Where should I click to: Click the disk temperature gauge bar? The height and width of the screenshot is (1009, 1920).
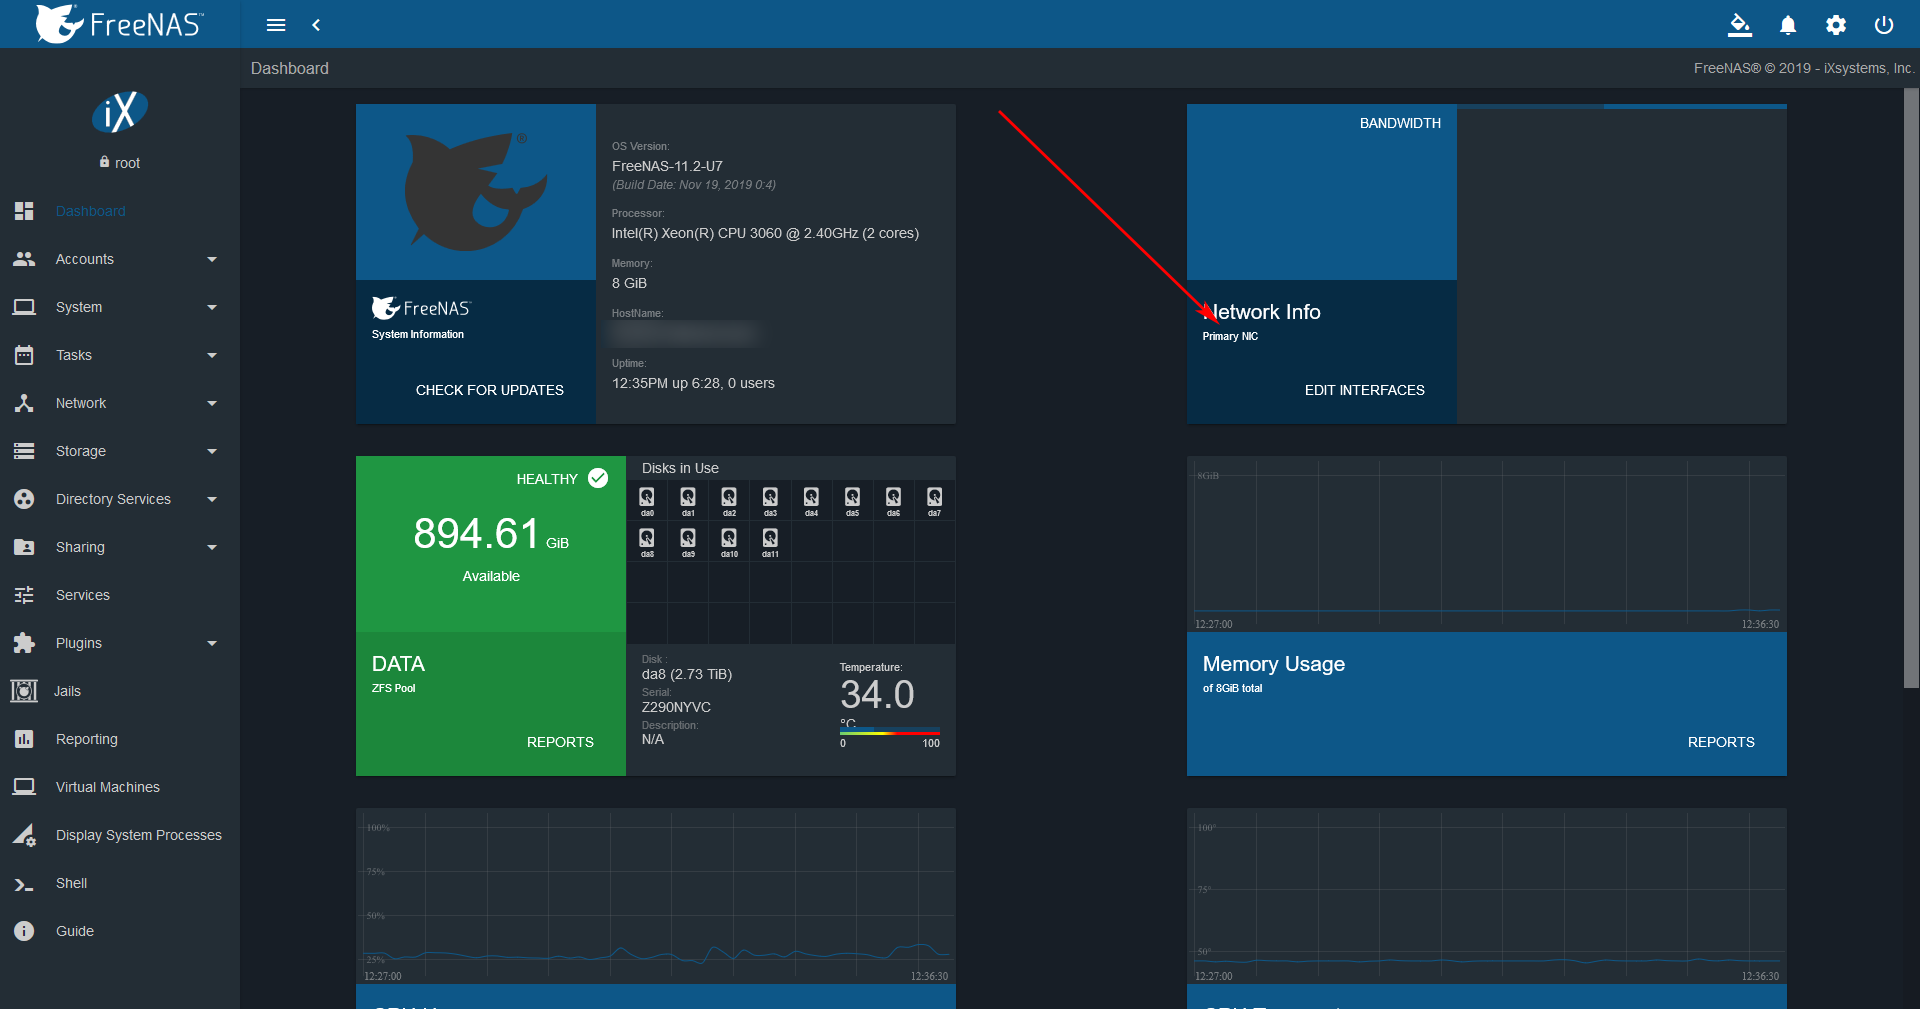click(x=890, y=733)
